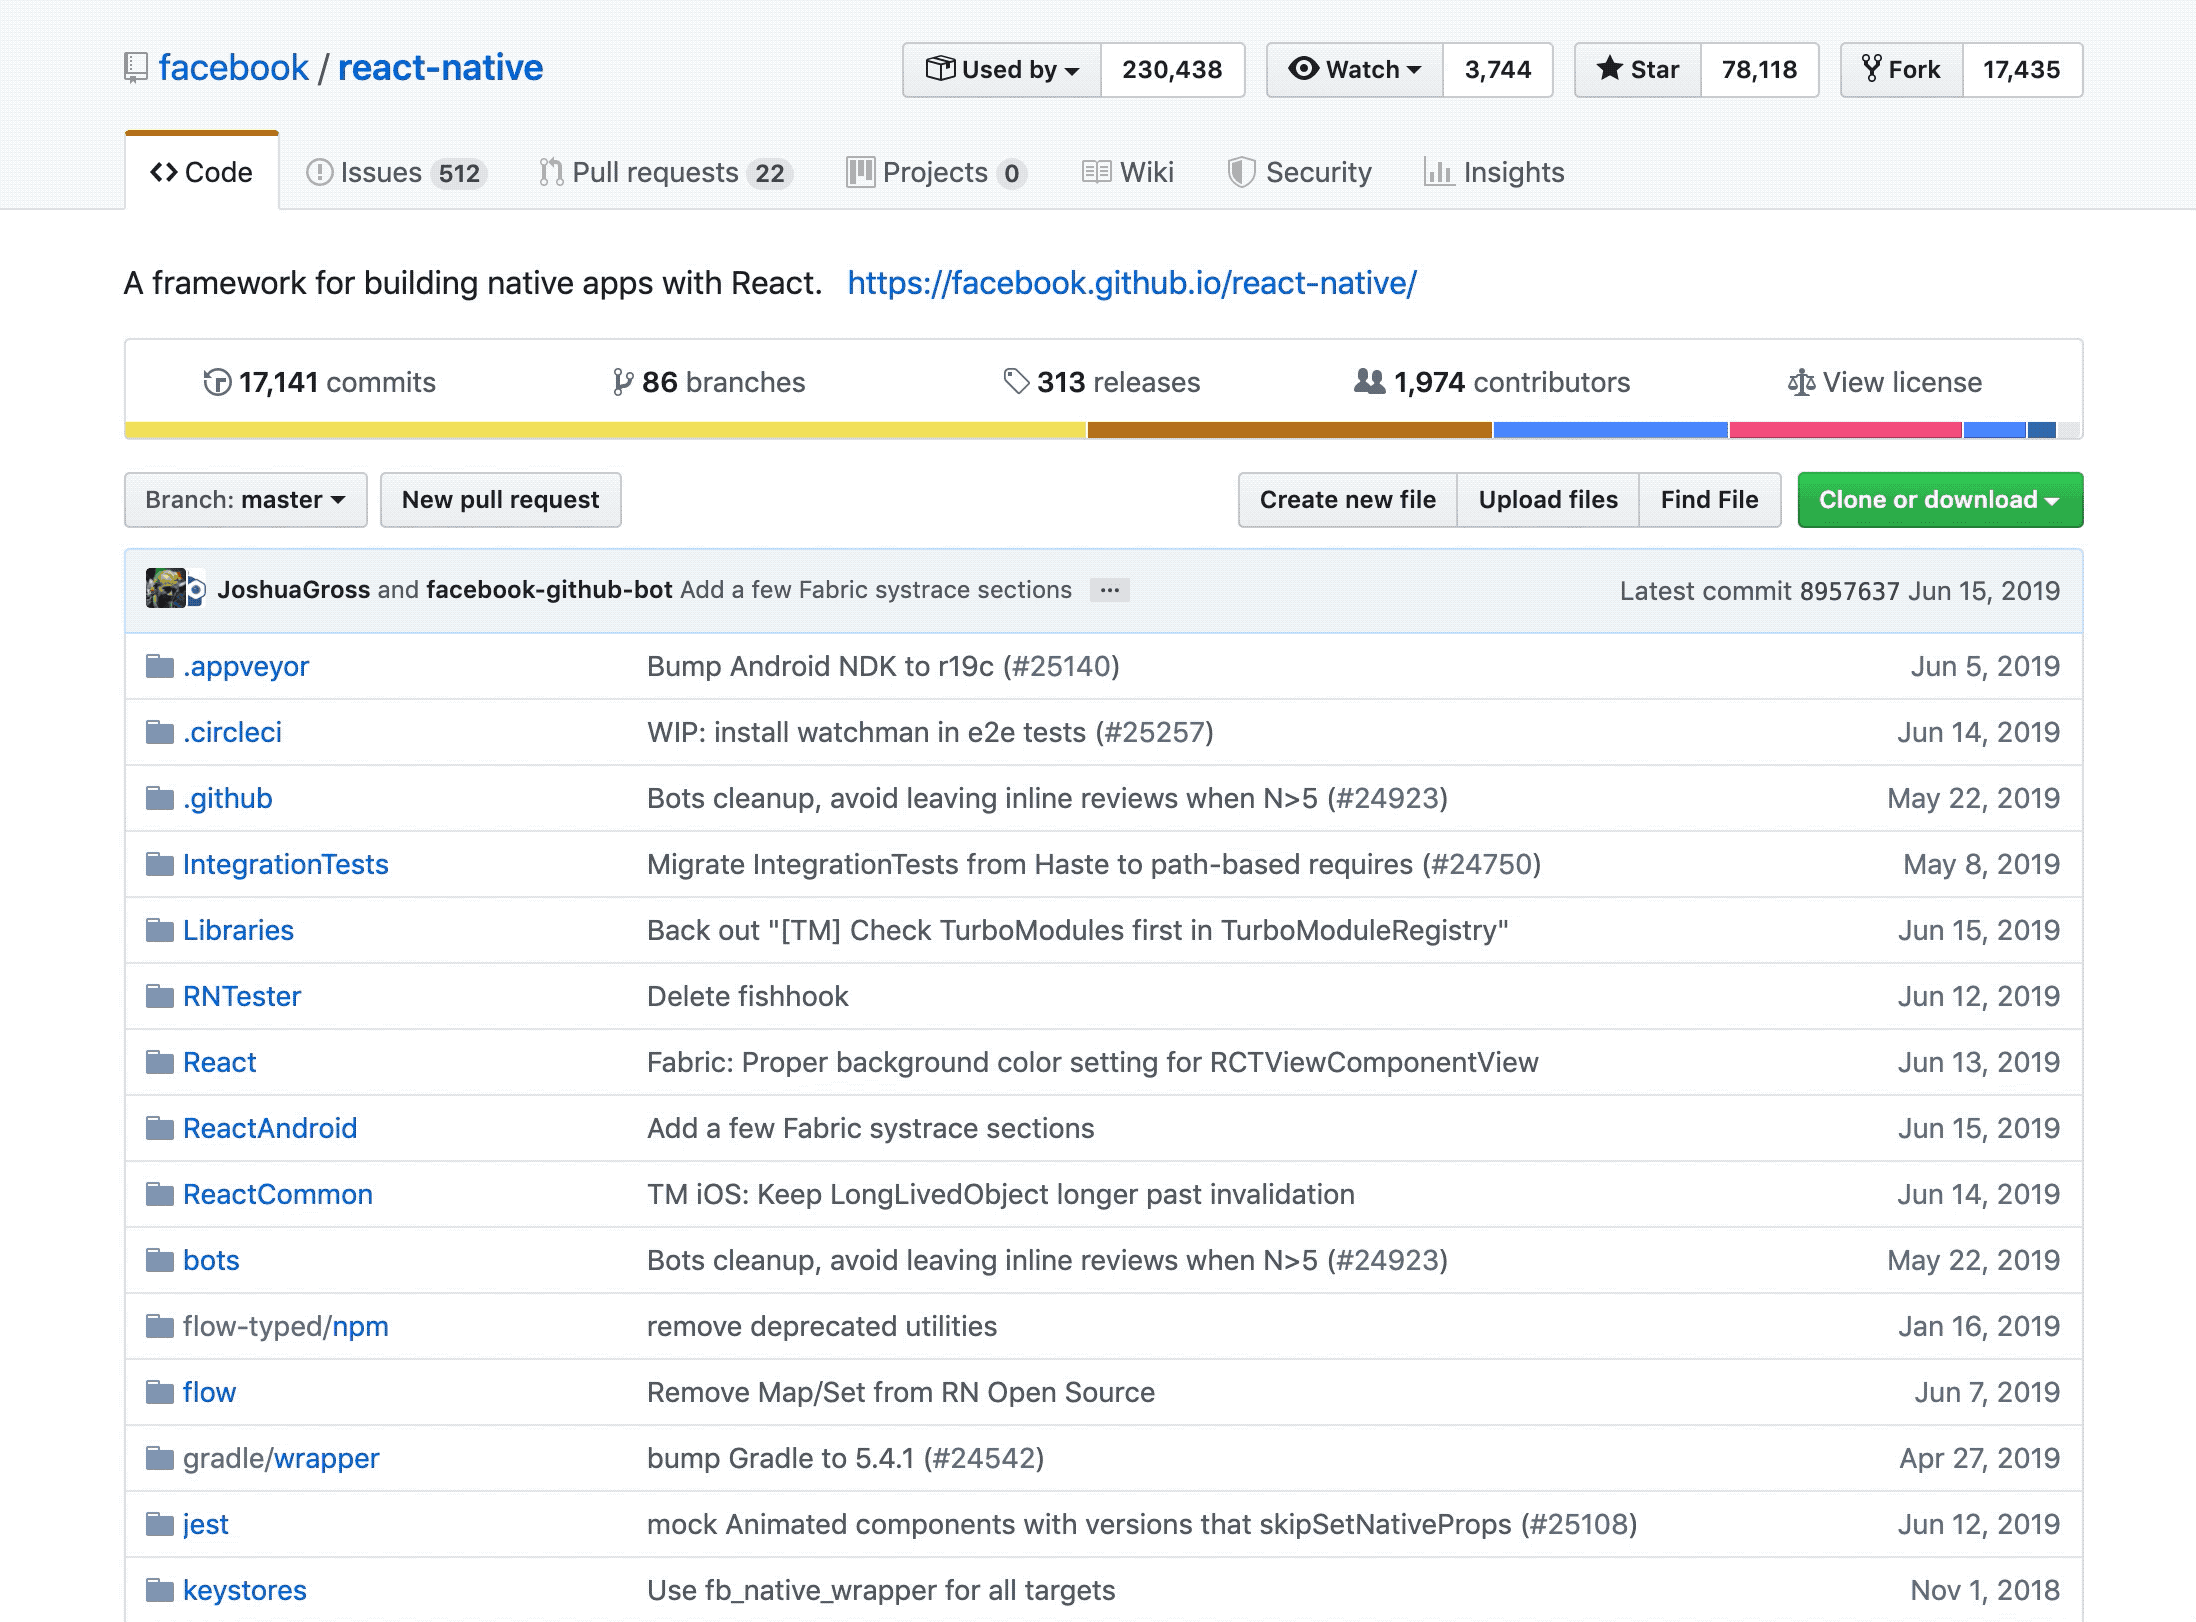Image resolution: width=2196 pixels, height=1622 pixels.
Task: Open the facebook.github.io/react-native link
Action: click(1131, 284)
